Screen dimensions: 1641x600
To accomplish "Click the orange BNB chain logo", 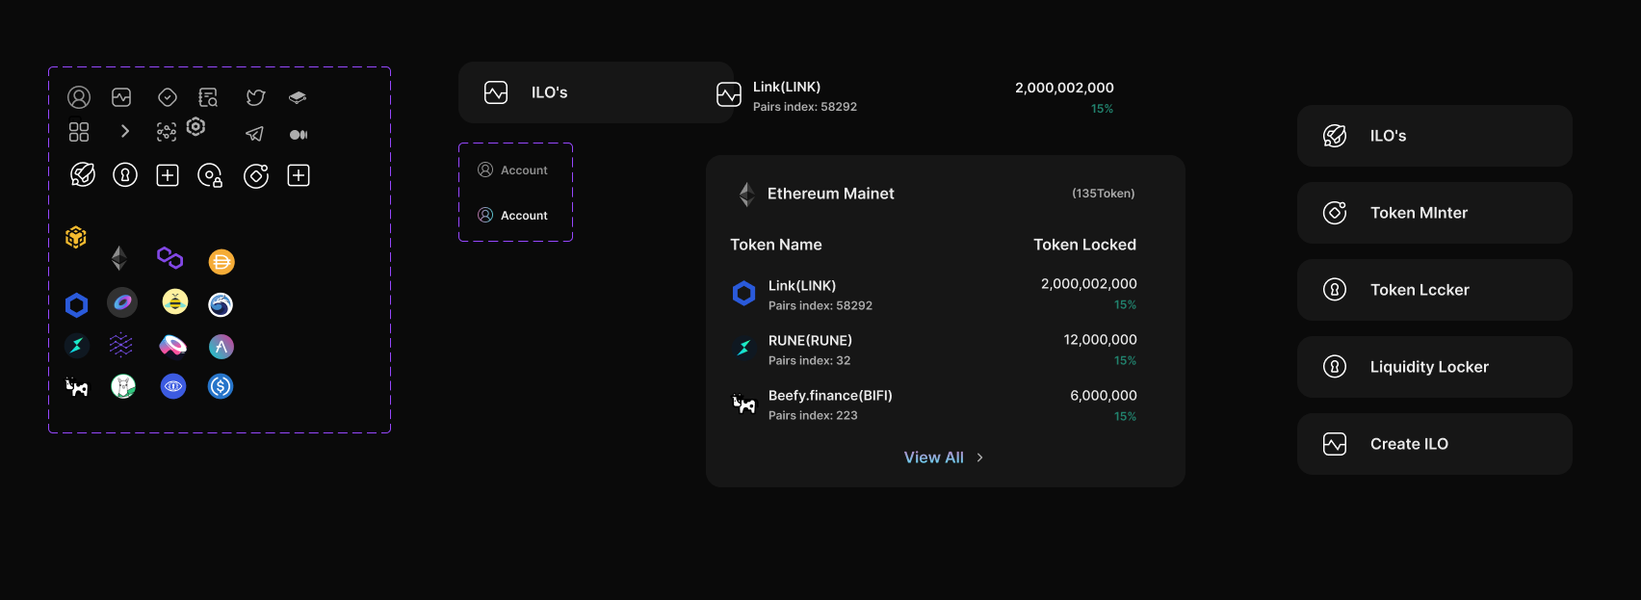I will (76, 237).
